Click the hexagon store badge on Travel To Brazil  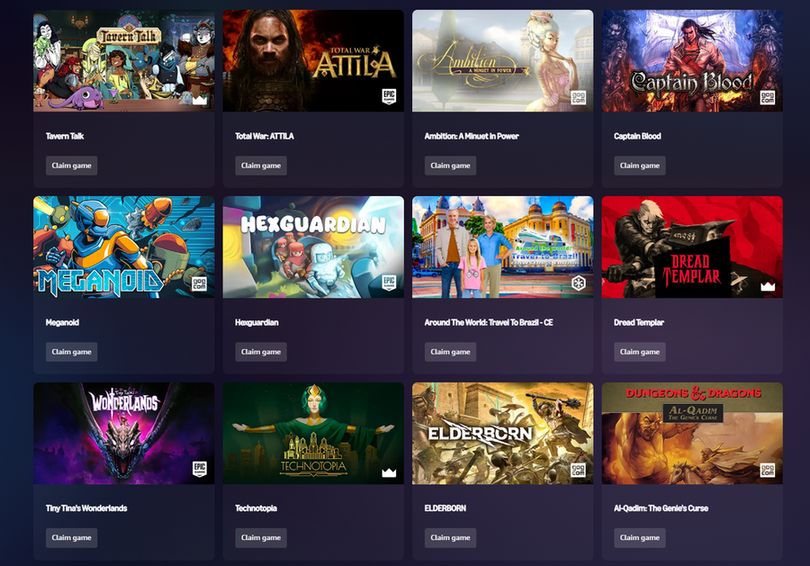[x=578, y=283]
